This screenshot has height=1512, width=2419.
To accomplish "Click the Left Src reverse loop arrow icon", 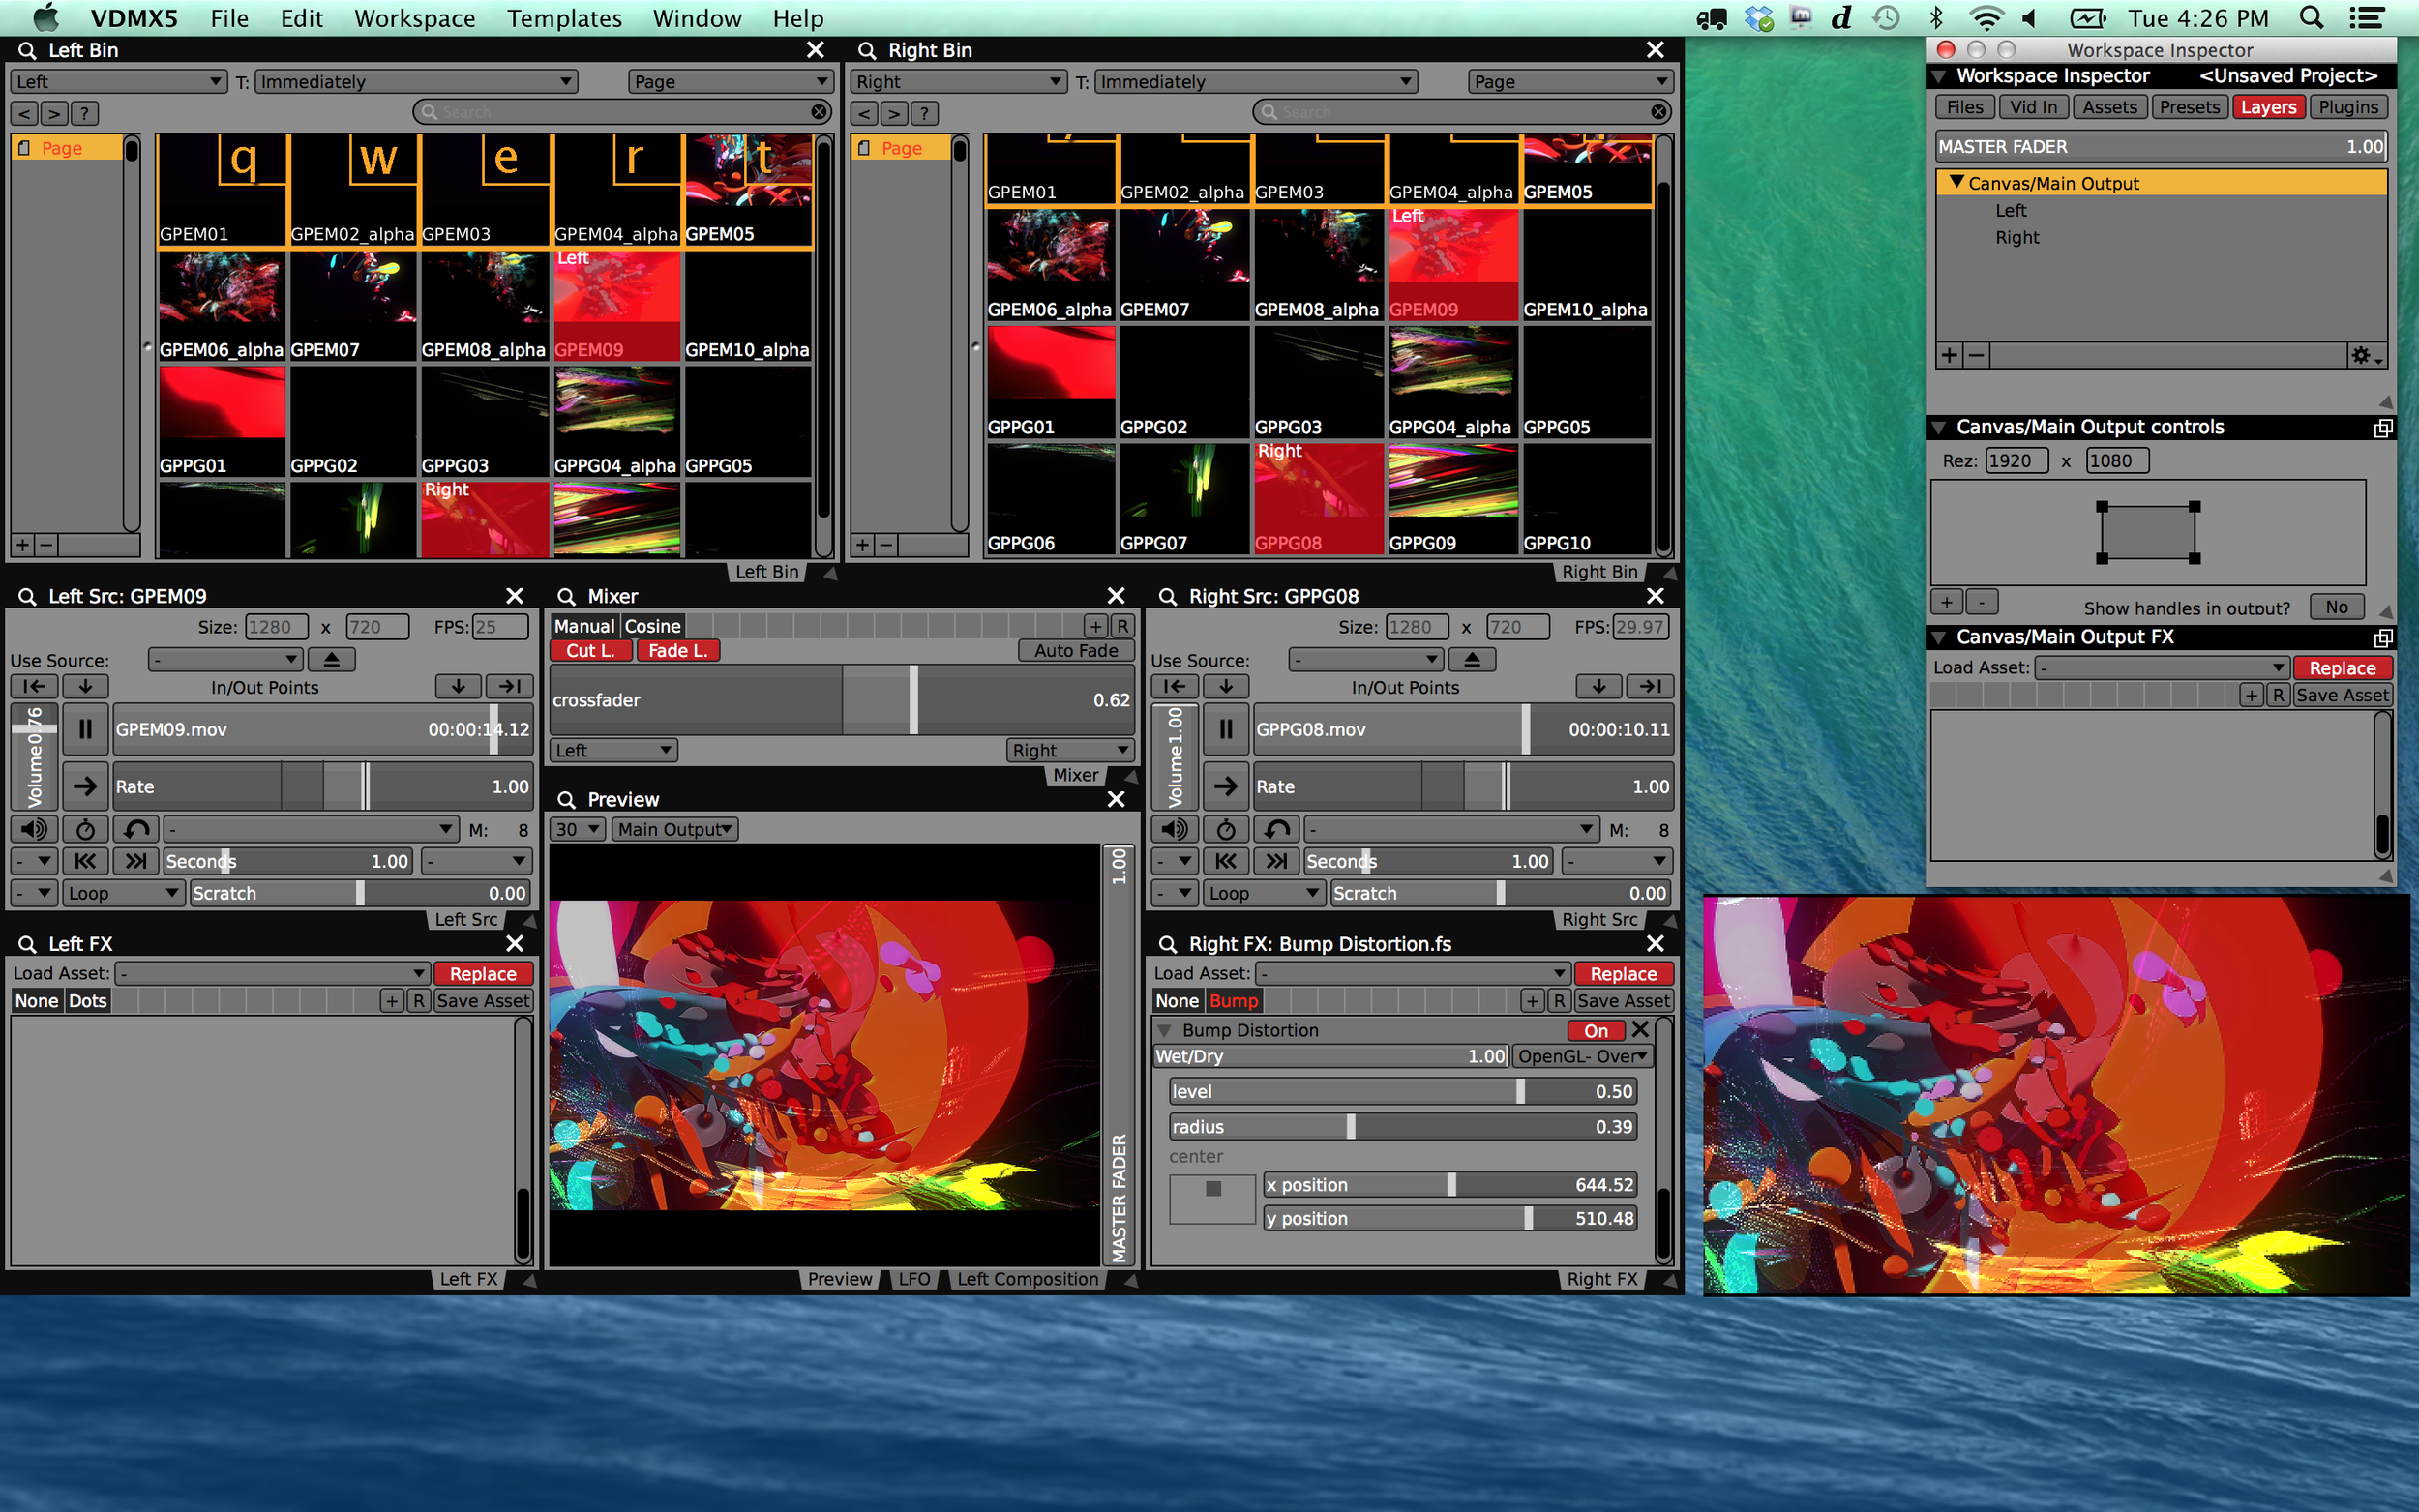I will (136, 829).
